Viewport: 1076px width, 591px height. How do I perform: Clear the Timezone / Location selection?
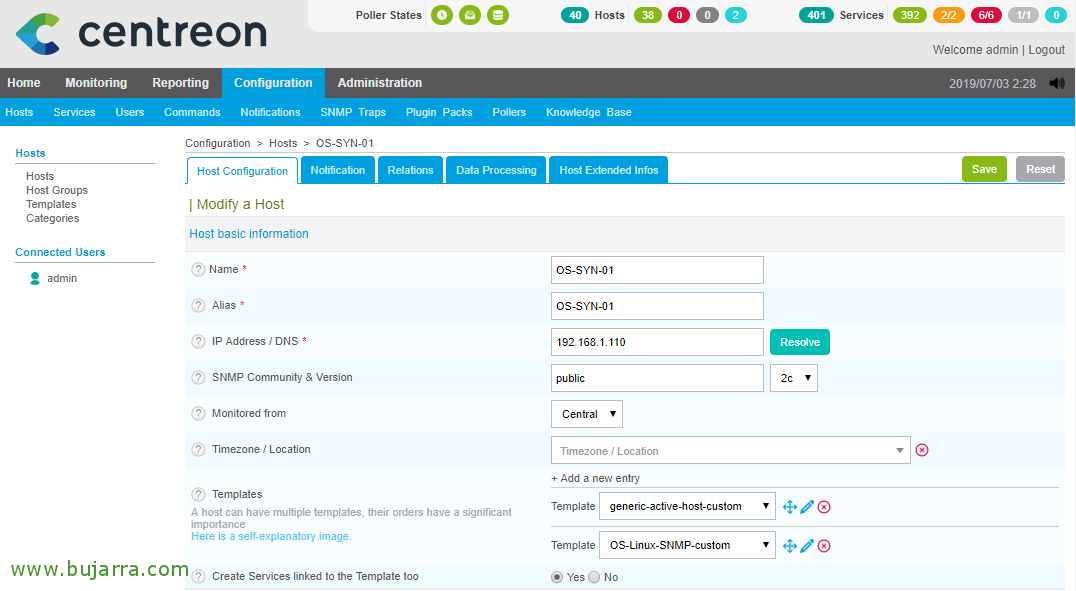click(922, 450)
